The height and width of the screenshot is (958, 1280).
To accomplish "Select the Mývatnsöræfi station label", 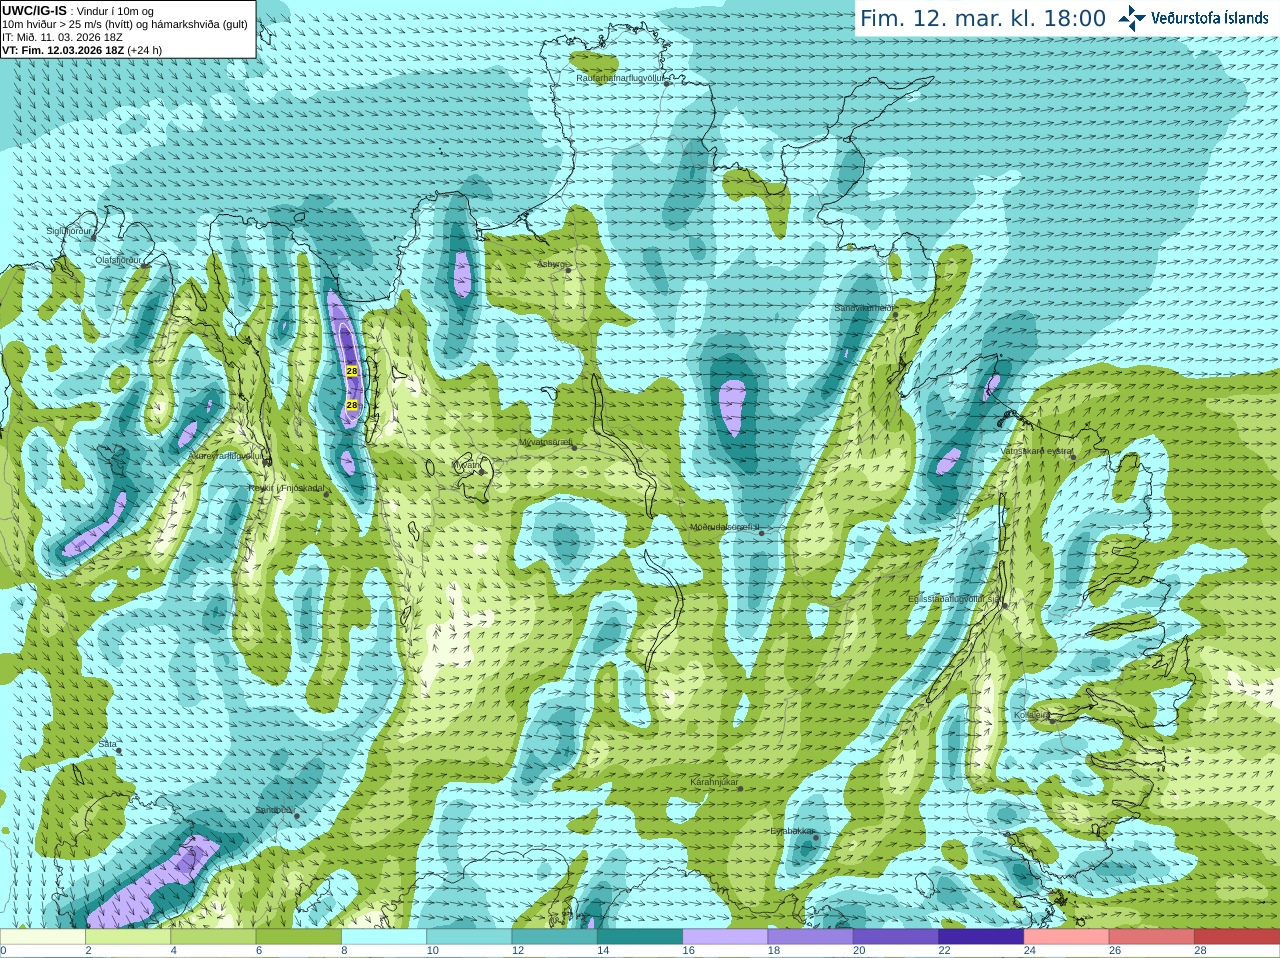I will [545, 441].
